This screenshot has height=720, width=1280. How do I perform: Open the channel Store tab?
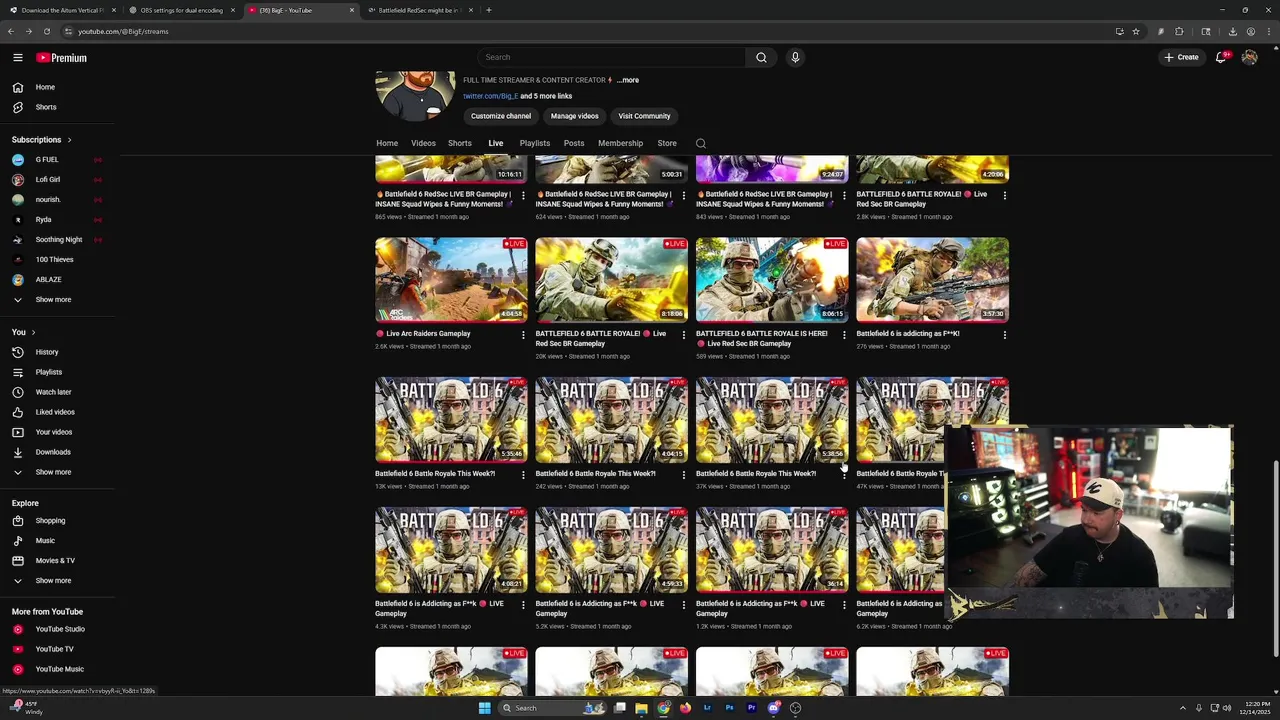(x=667, y=143)
